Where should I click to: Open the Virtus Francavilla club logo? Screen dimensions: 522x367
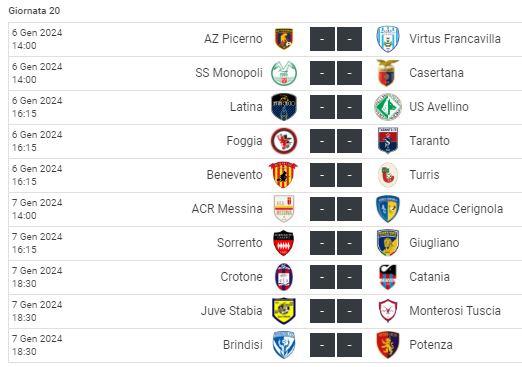388,39
